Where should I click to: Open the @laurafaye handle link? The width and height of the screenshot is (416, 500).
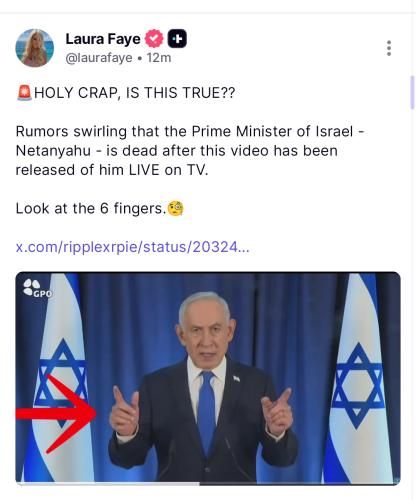[99, 58]
